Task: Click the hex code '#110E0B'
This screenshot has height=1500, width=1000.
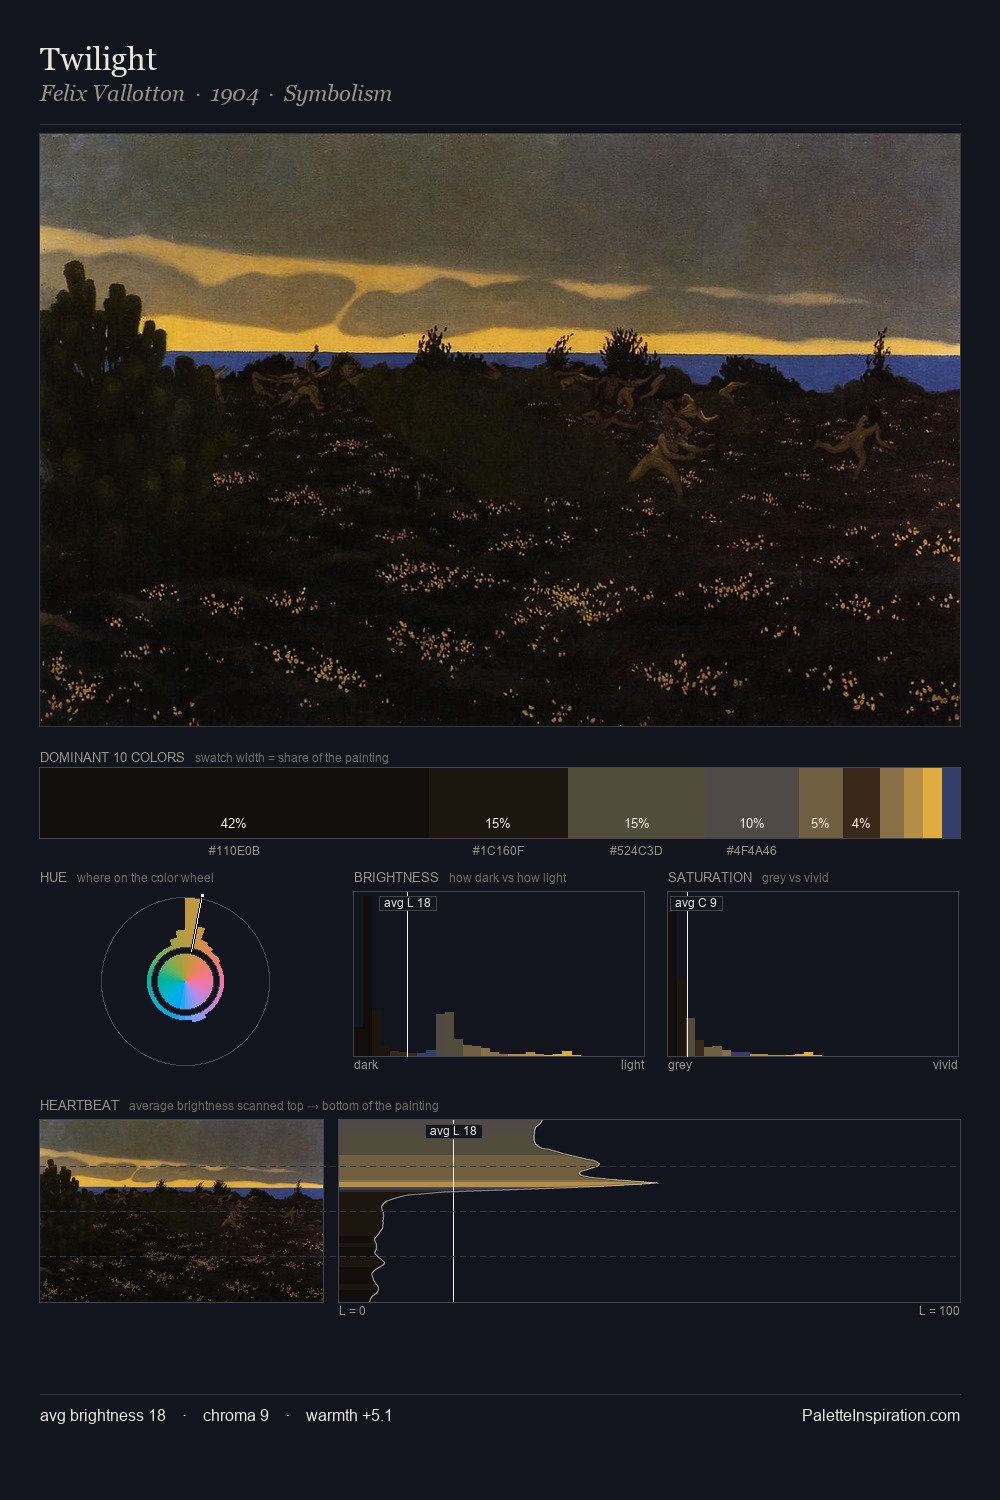Action: click(x=234, y=851)
